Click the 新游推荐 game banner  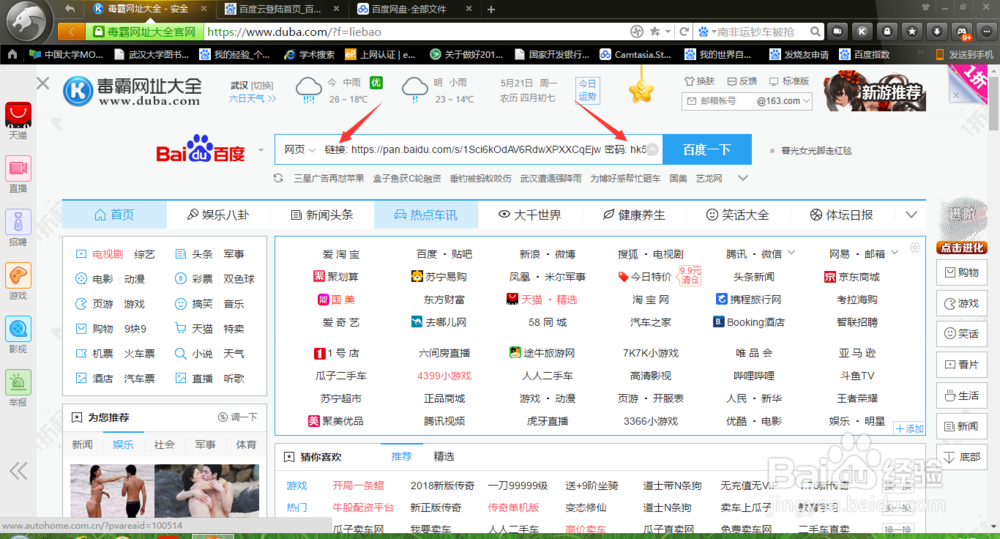click(874, 91)
